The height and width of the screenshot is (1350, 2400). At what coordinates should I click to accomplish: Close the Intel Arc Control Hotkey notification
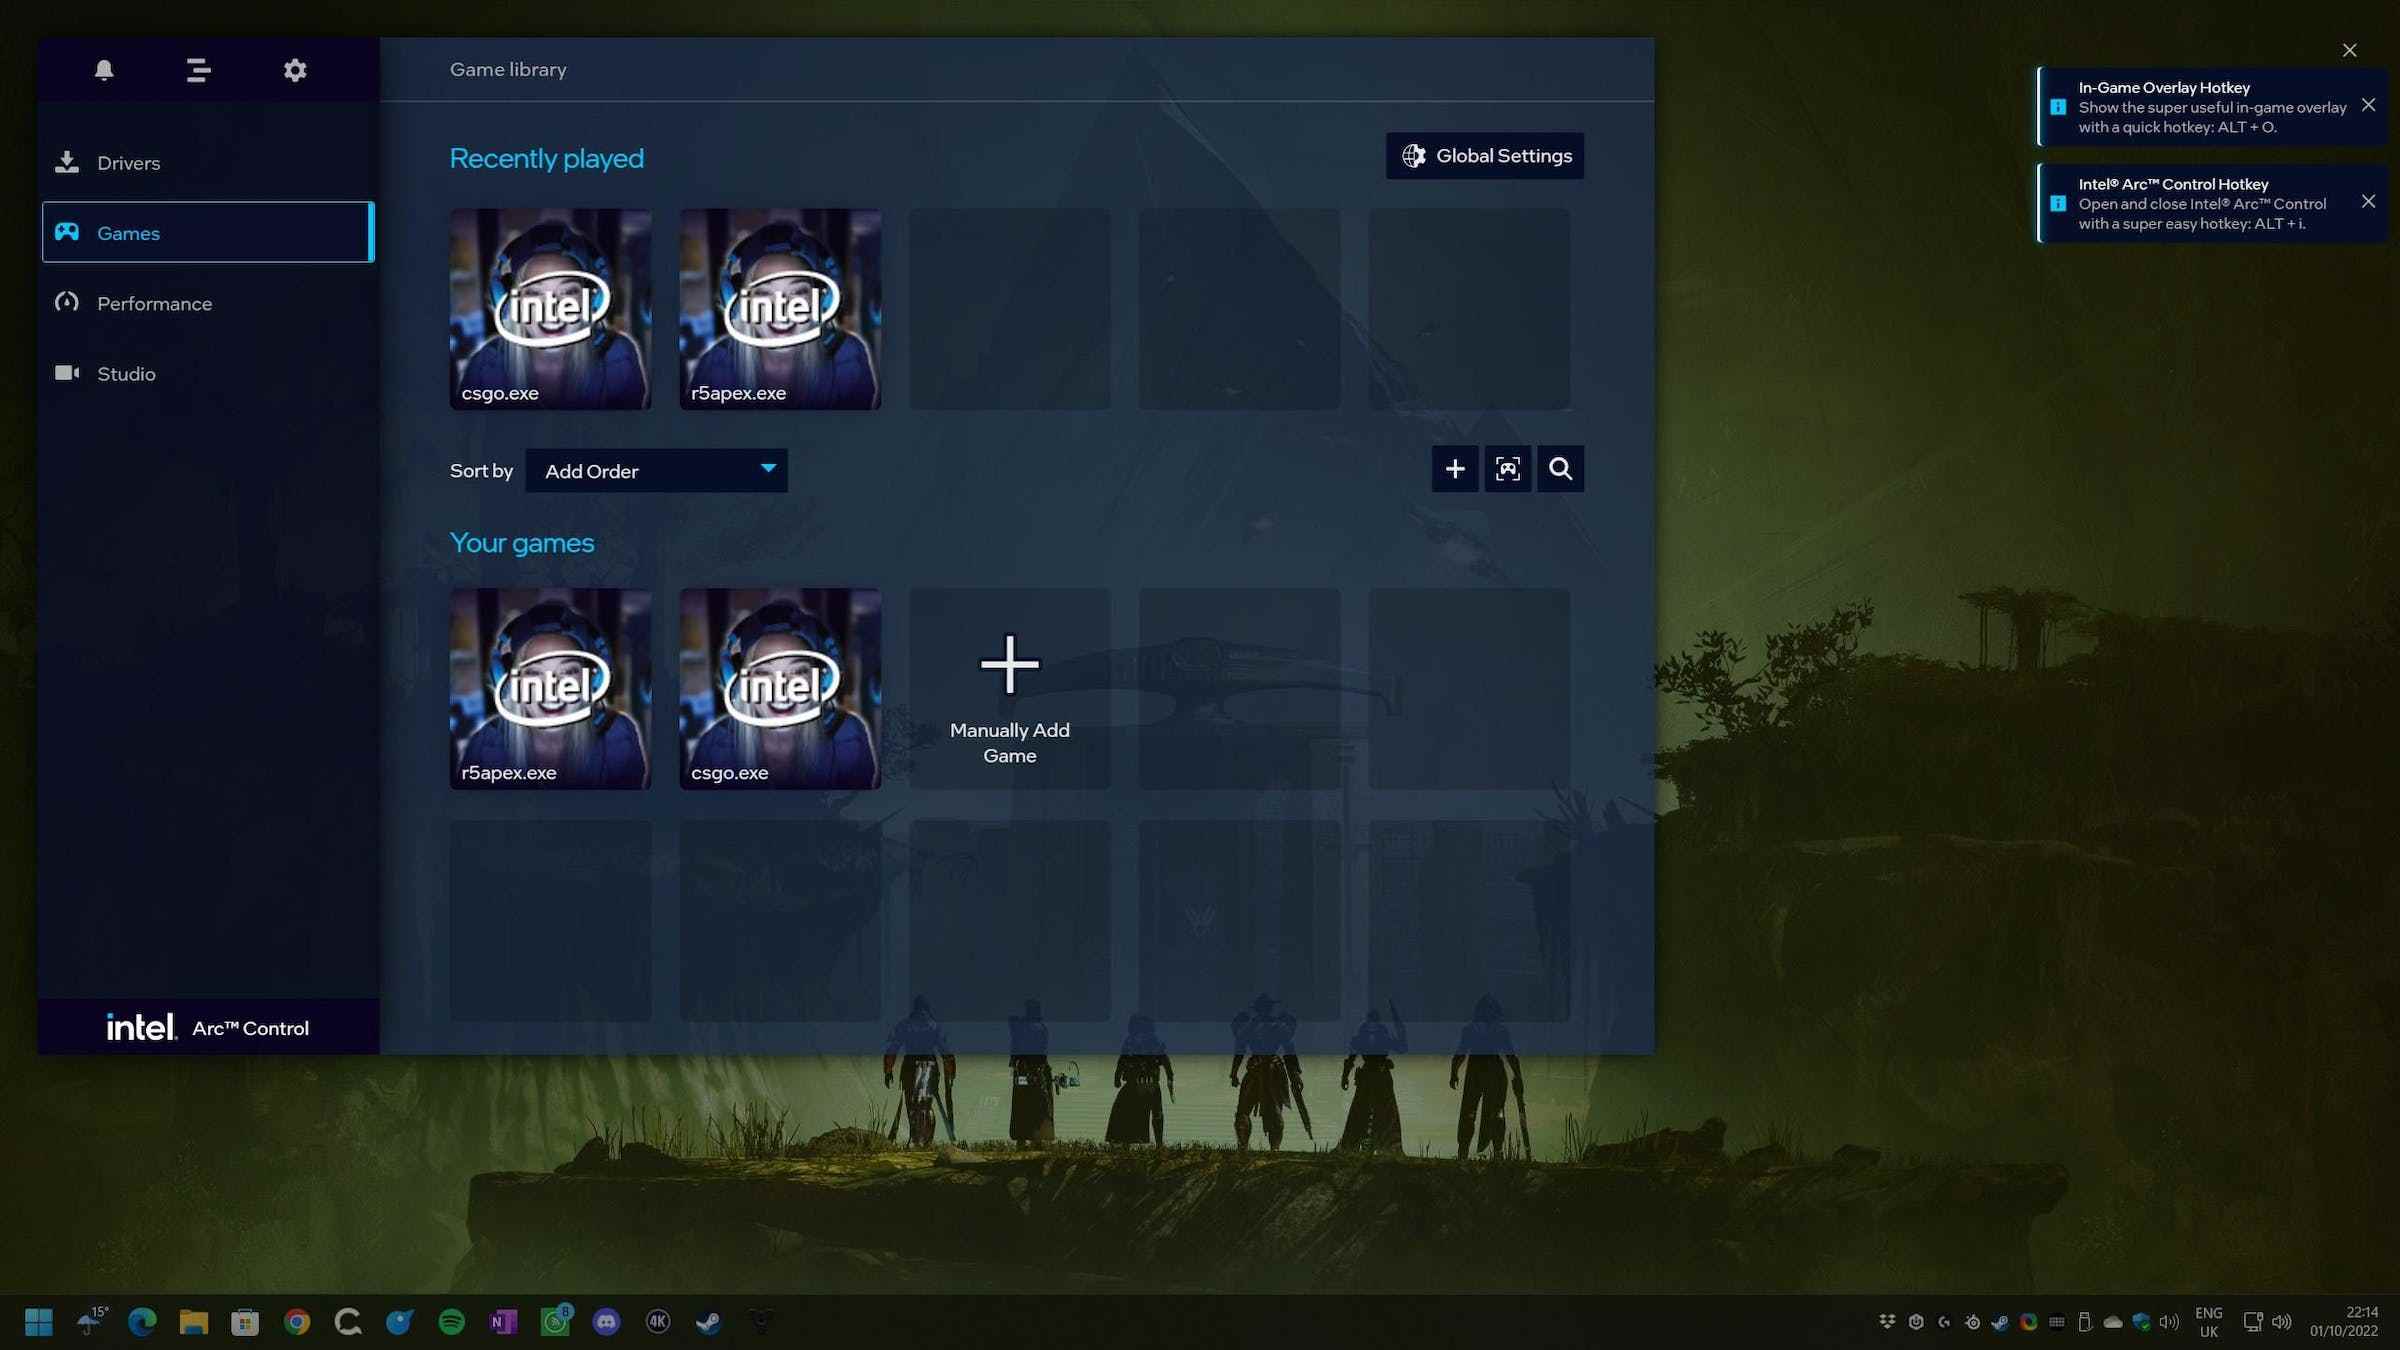(2369, 201)
